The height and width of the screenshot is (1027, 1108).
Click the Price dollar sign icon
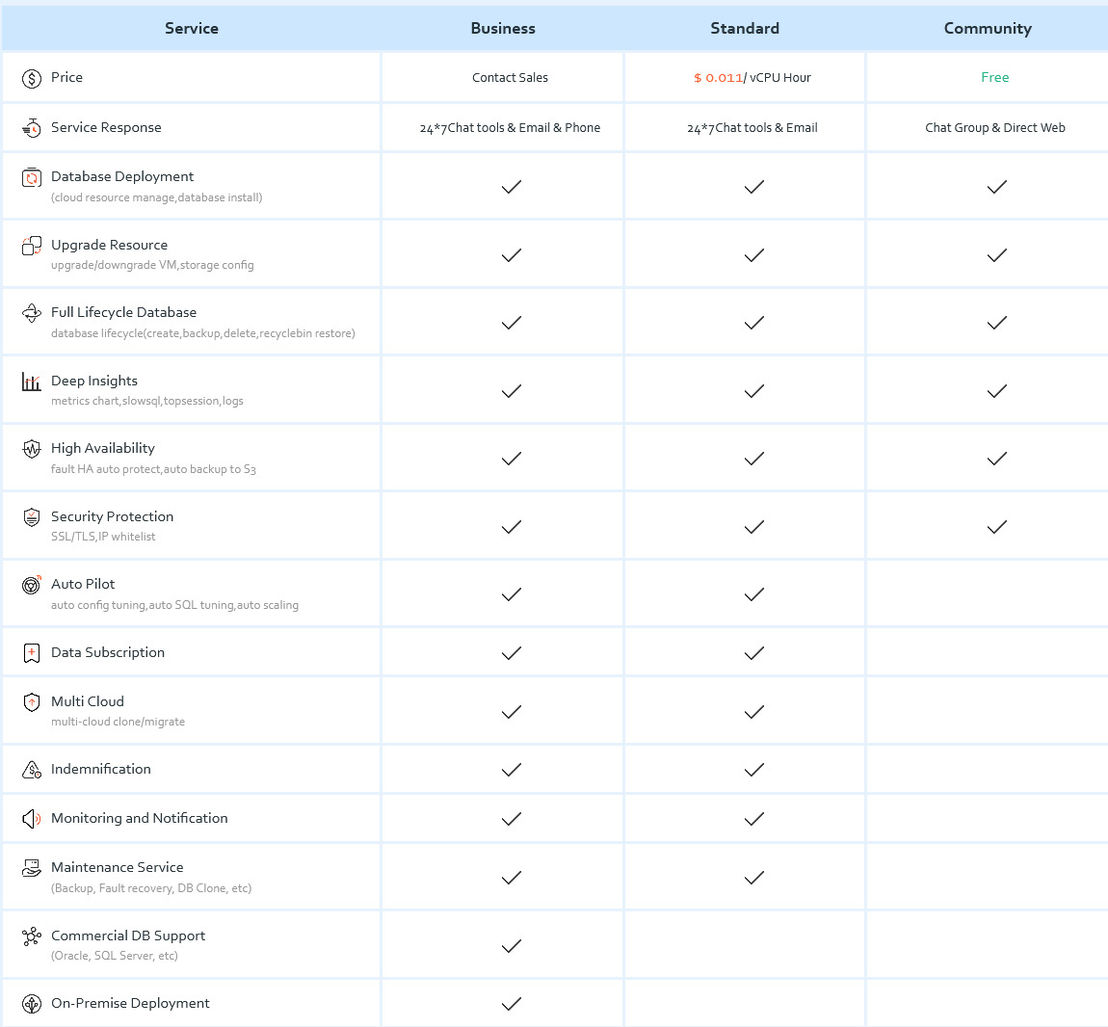[x=31, y=78]
